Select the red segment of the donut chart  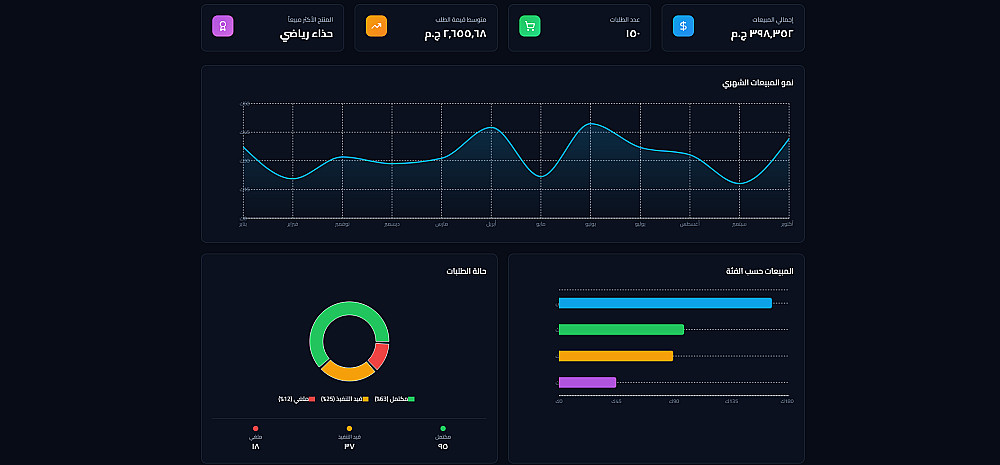pyautogui.click(x=379, y=355)
